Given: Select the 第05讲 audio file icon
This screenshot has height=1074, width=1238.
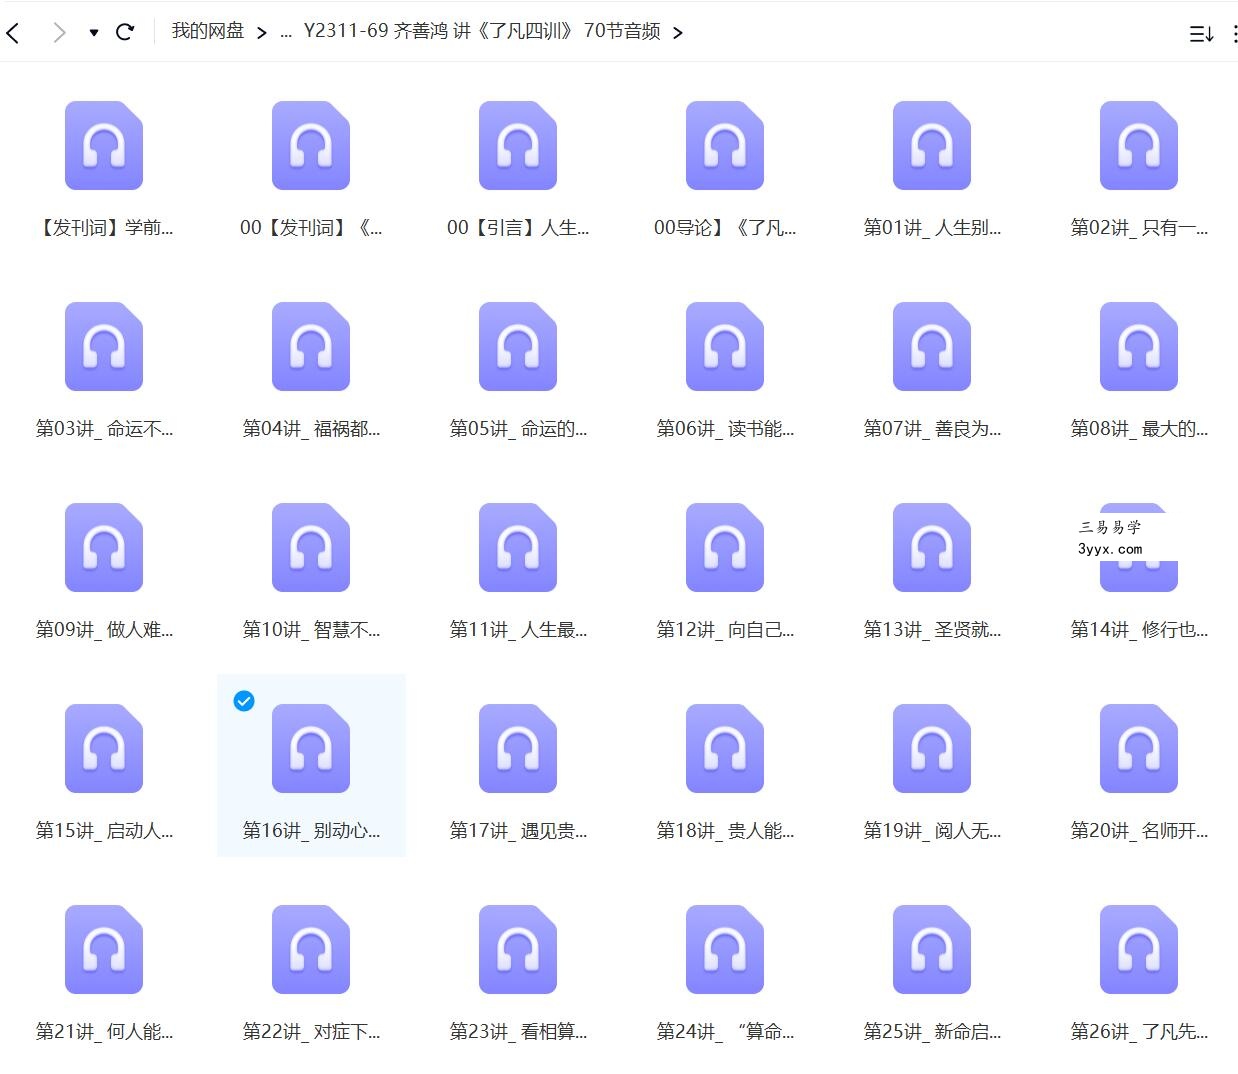Looking at the screenshot, I should [x=518, y=346].
